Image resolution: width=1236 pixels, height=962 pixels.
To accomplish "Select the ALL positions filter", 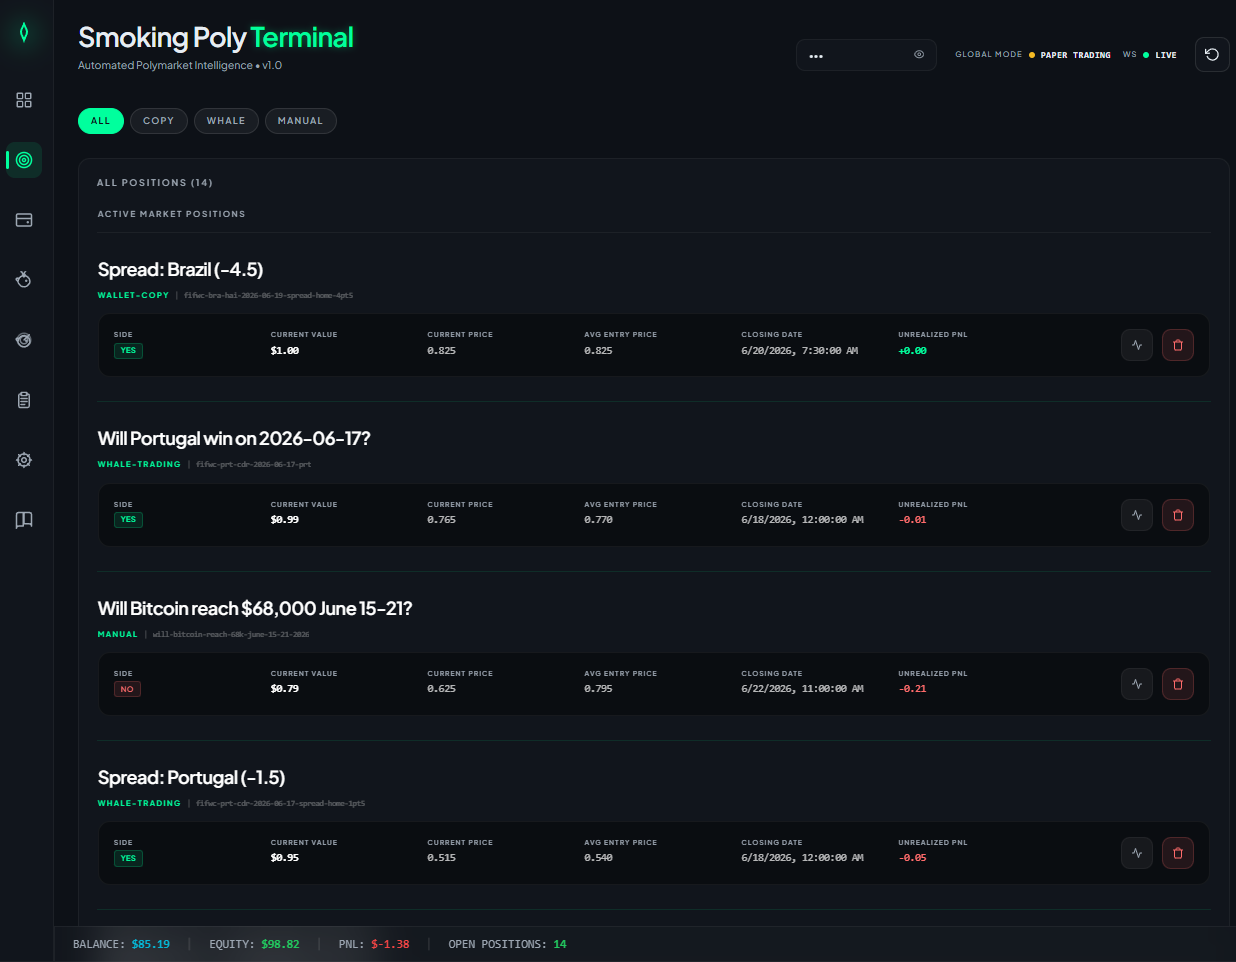I will click(x=101, y=121).
